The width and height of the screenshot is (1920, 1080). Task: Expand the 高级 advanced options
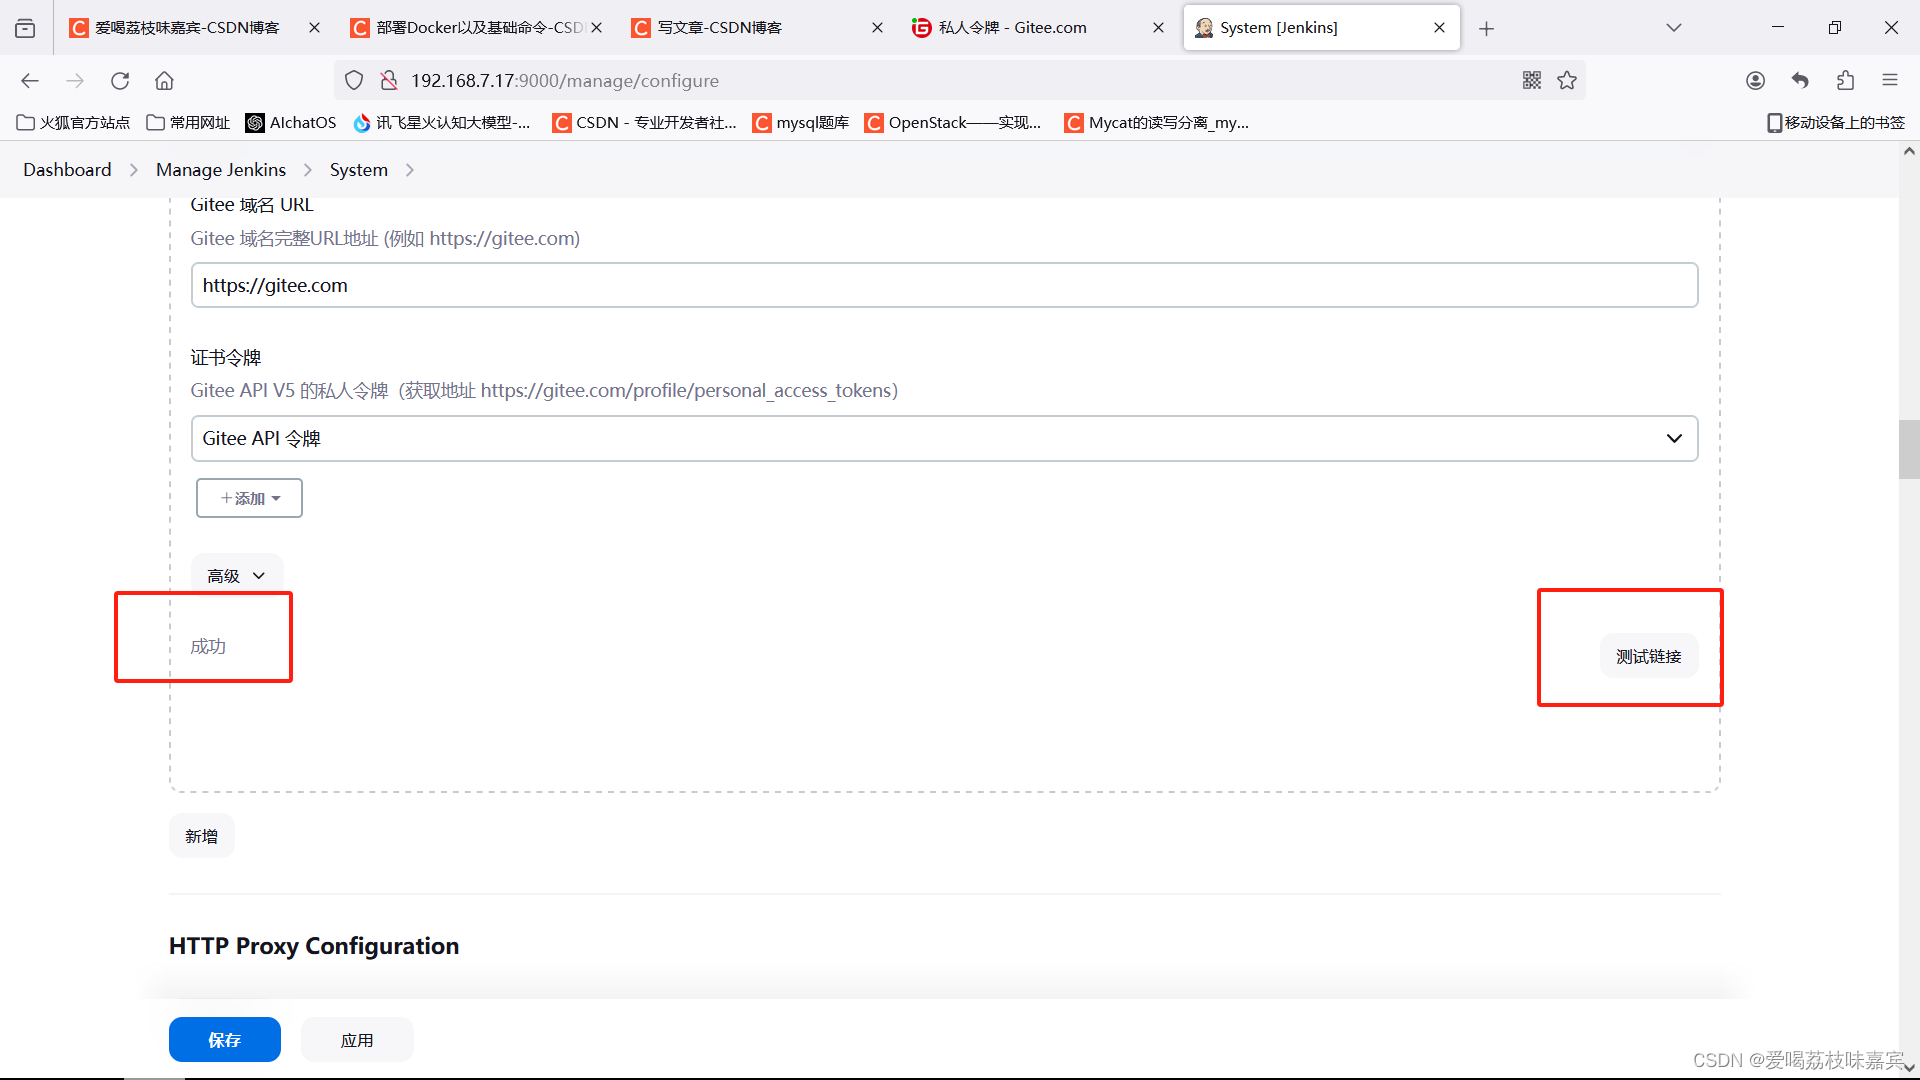[x=237, y=576]
